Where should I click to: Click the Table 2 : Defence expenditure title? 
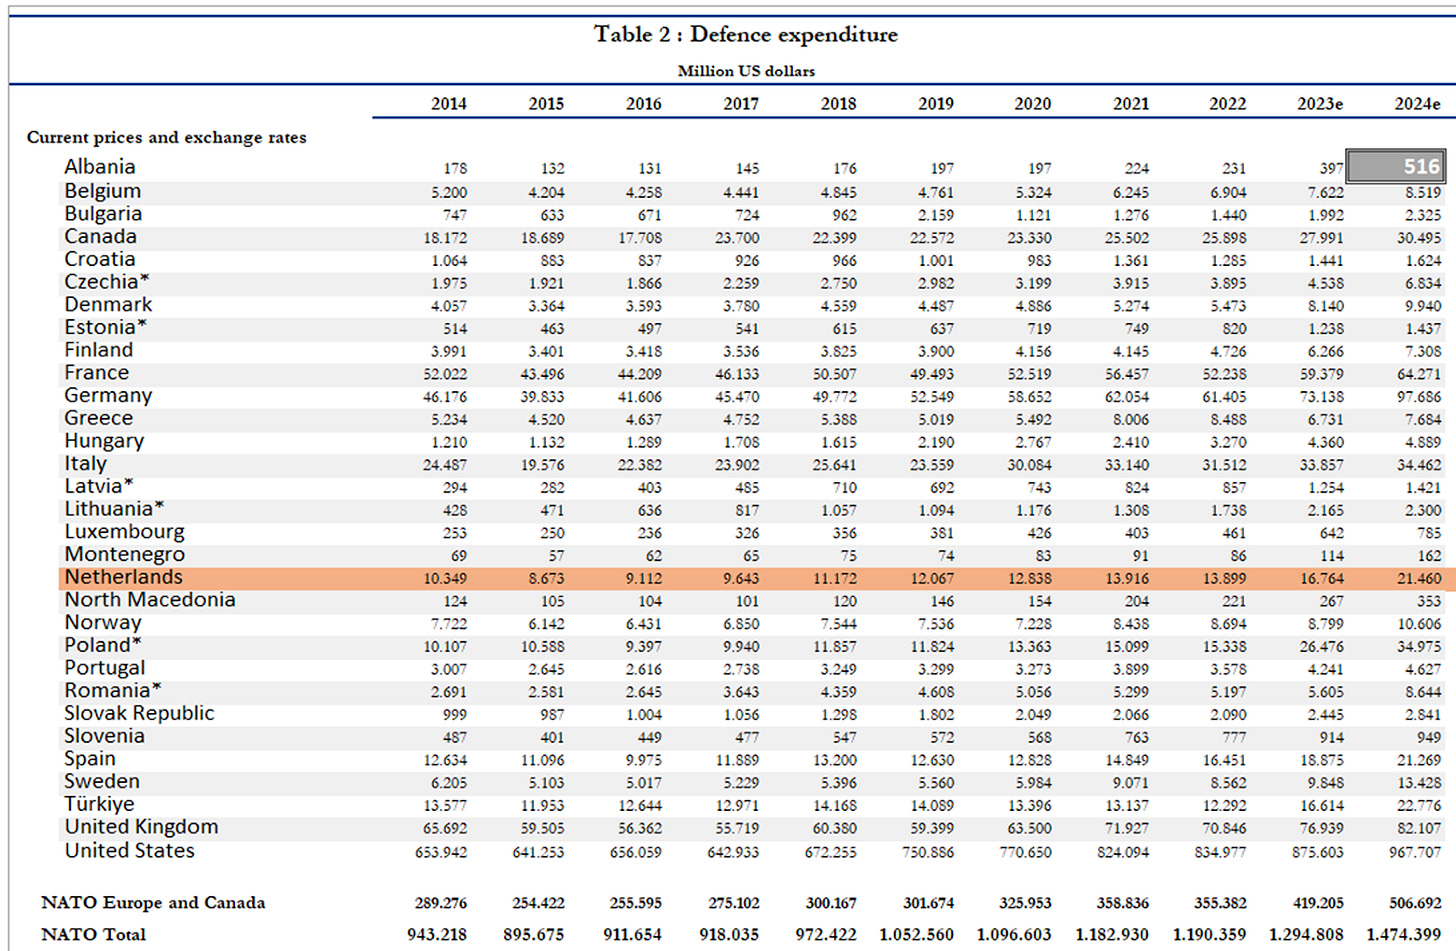tap(746, 35)
